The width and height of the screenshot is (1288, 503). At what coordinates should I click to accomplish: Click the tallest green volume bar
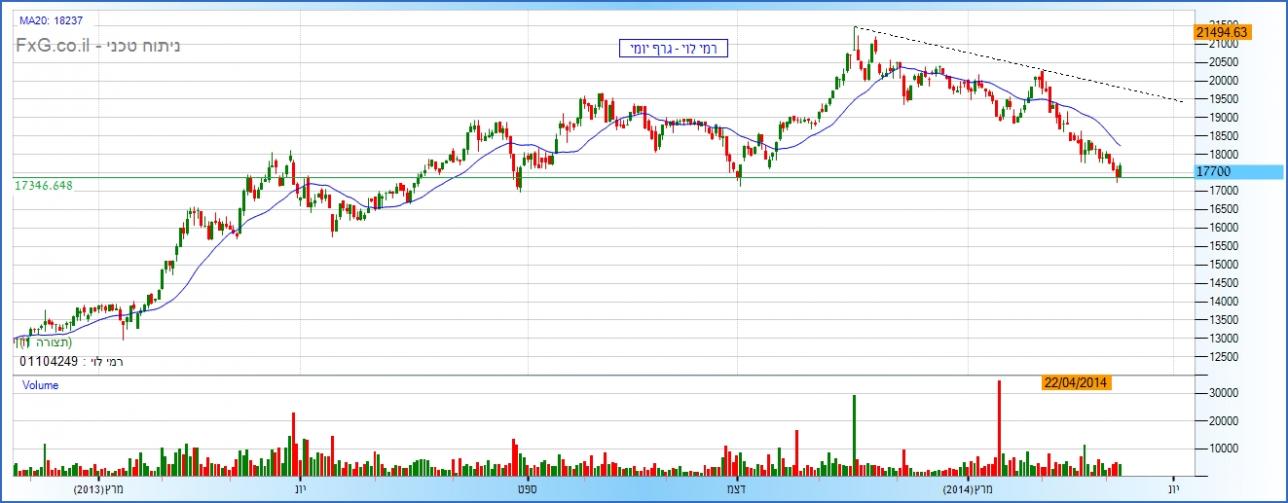pos(854,432)
